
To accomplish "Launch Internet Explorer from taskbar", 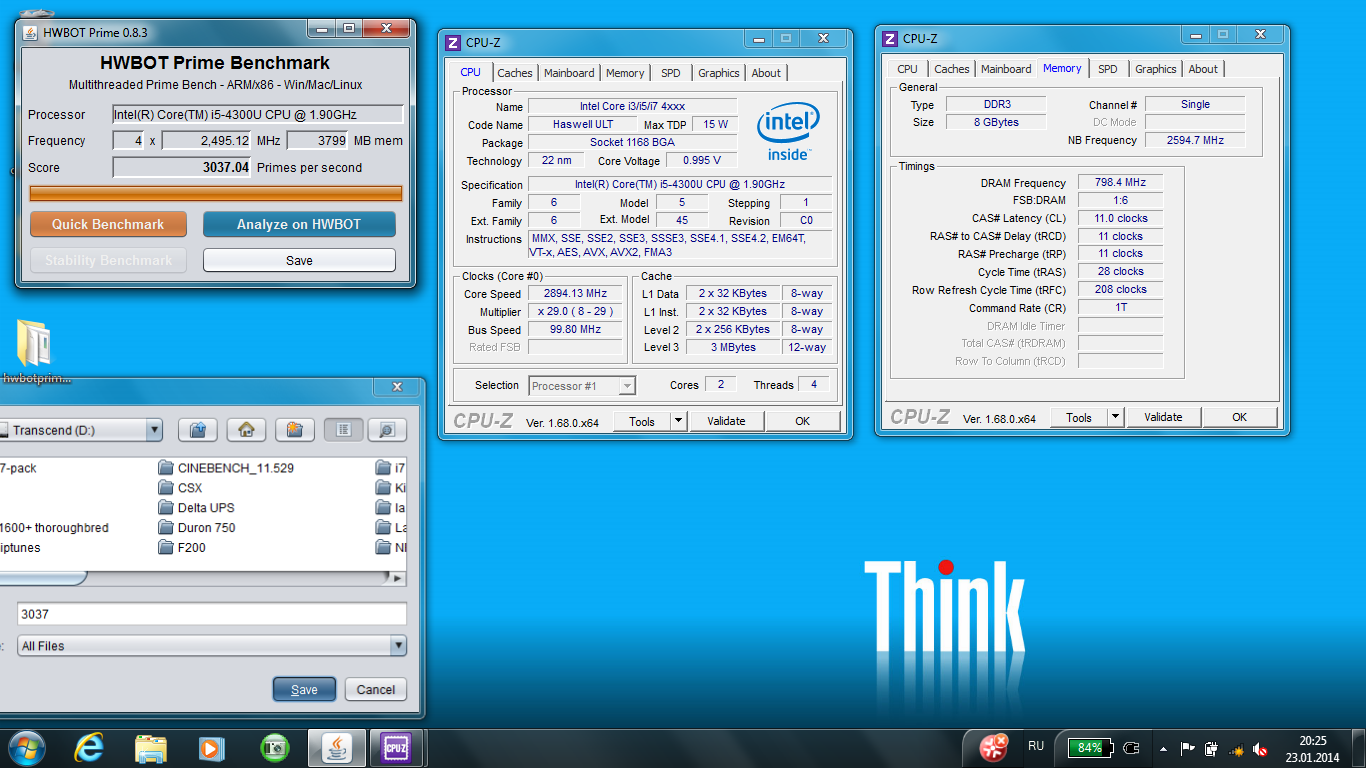I will click(x=90, y=748).
